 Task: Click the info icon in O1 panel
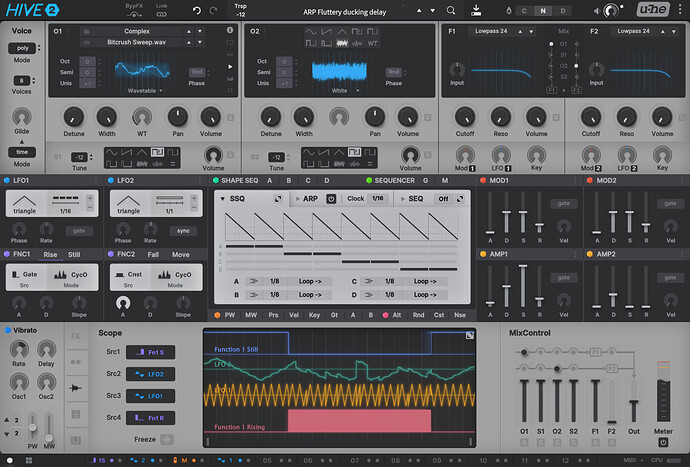[230, 30]
